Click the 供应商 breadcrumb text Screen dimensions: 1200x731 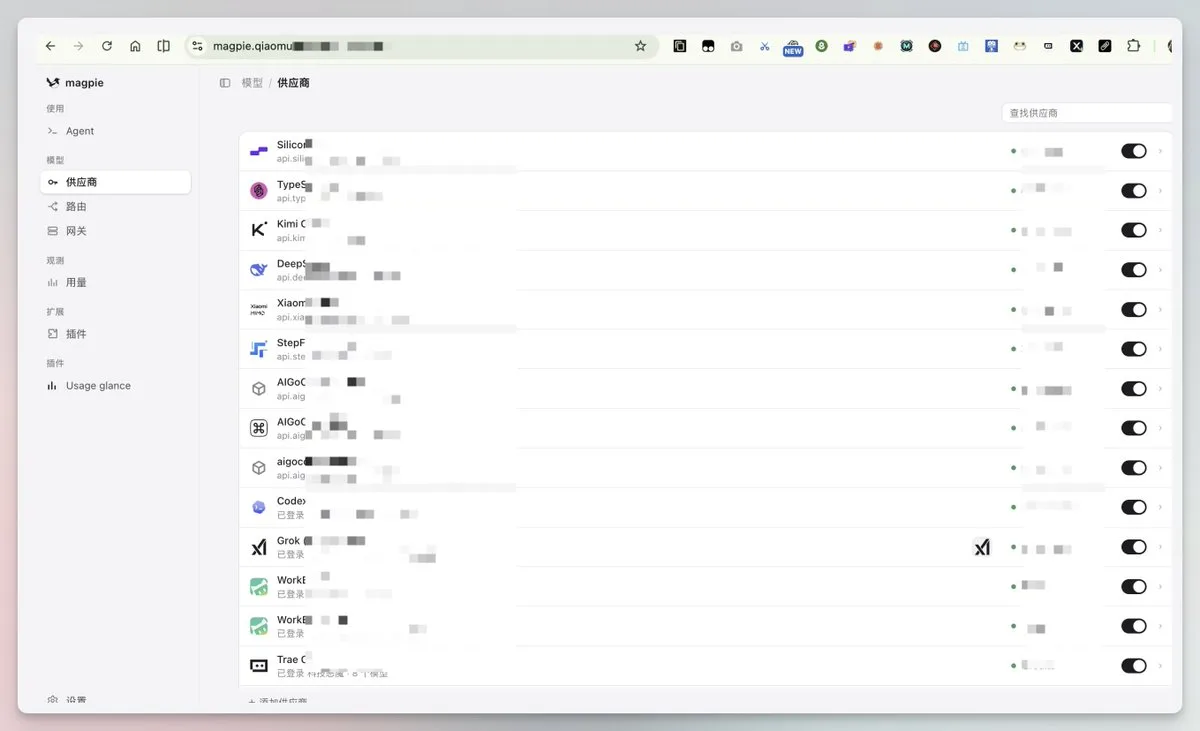(293, 83)
